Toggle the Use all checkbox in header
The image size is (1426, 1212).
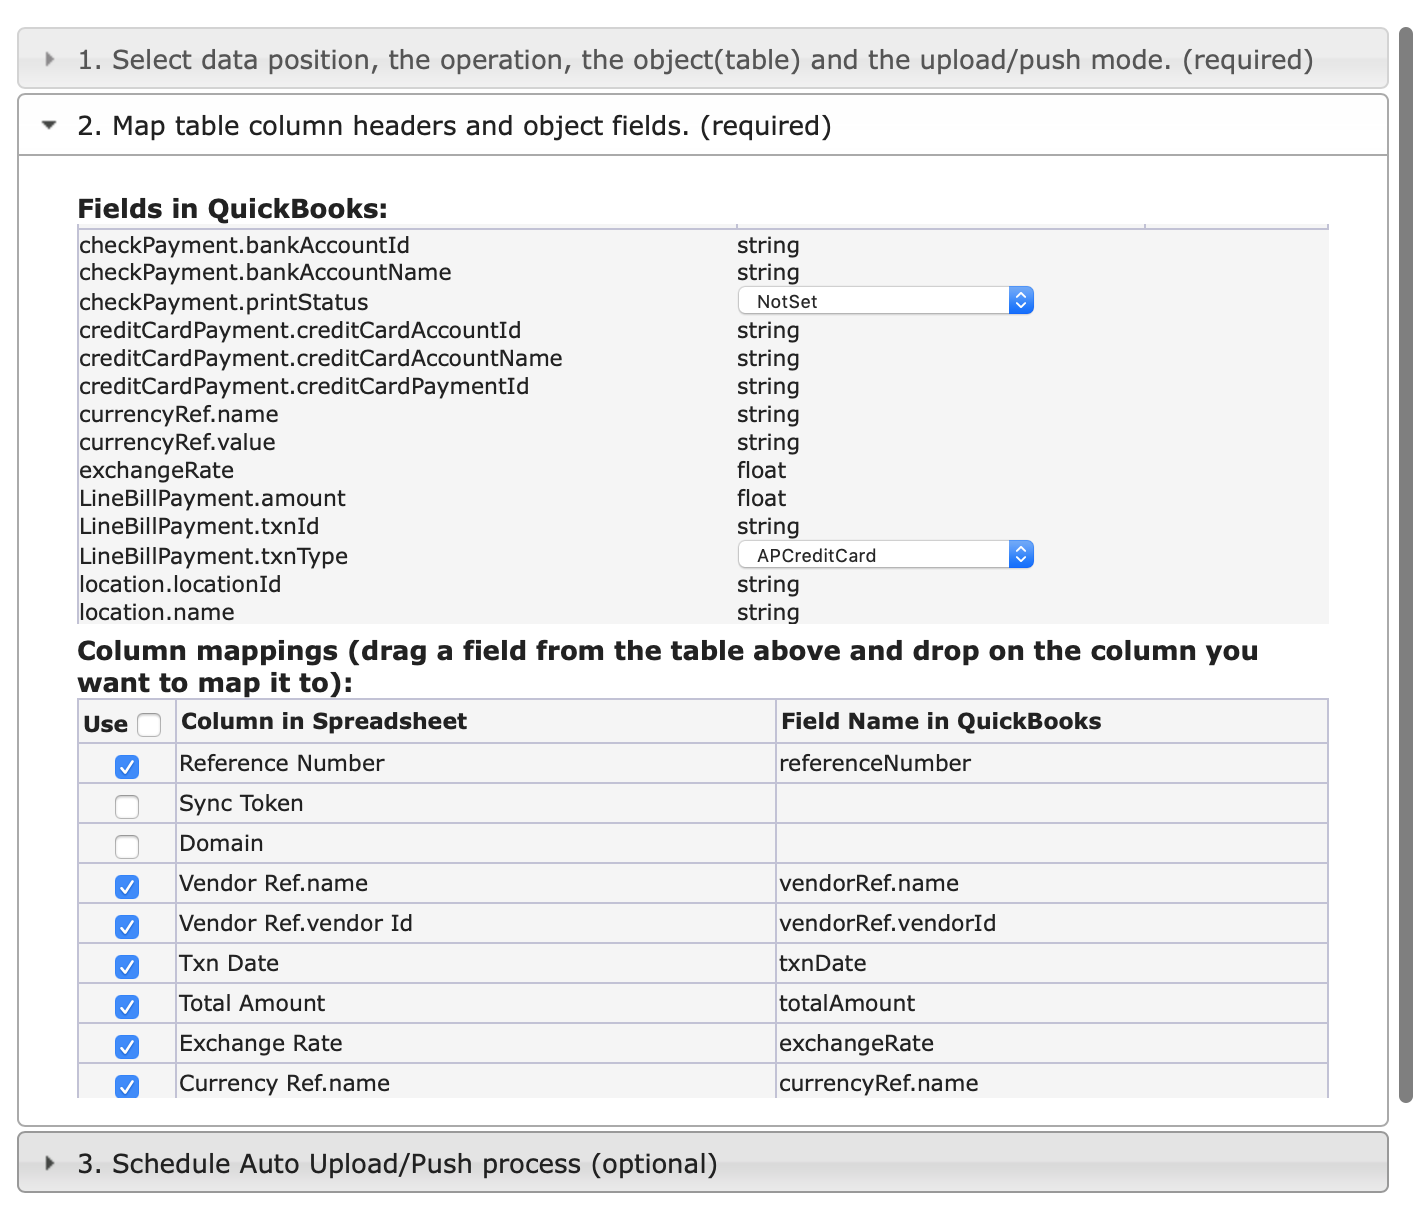click(149, 724)
